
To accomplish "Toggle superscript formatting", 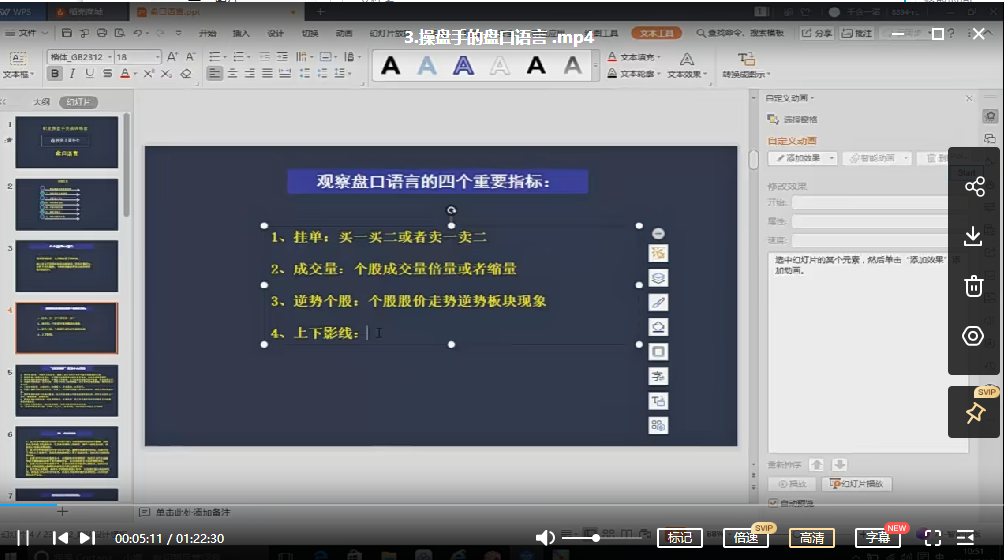I will point(149,74).
